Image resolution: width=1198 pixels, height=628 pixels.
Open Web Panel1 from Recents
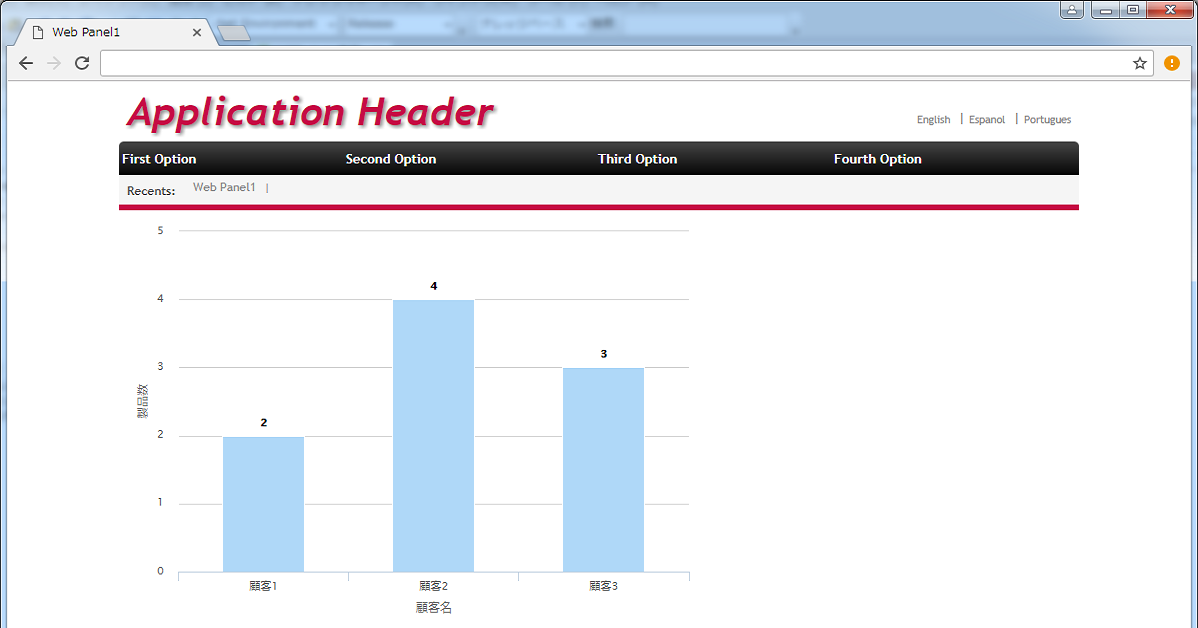click(x=224, y=188)
